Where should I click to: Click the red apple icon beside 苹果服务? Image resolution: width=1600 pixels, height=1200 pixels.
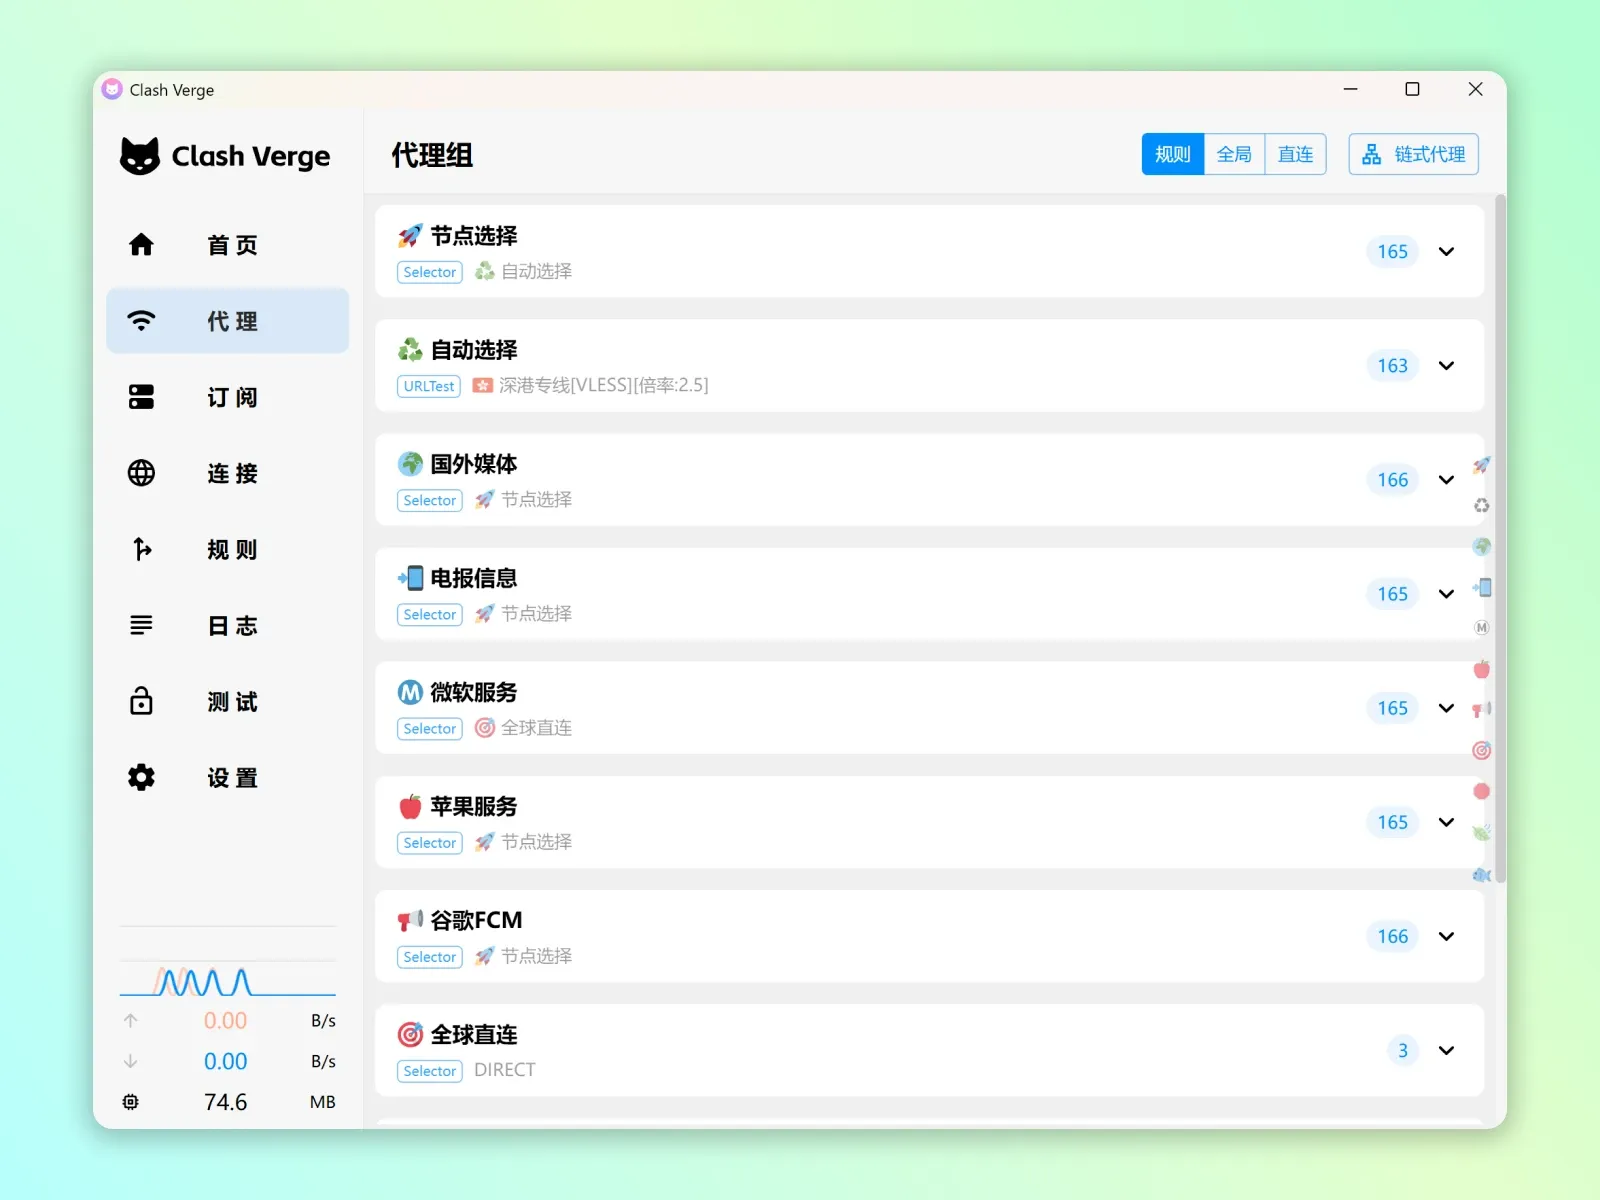pyautogui.click(x=410, y=806)
